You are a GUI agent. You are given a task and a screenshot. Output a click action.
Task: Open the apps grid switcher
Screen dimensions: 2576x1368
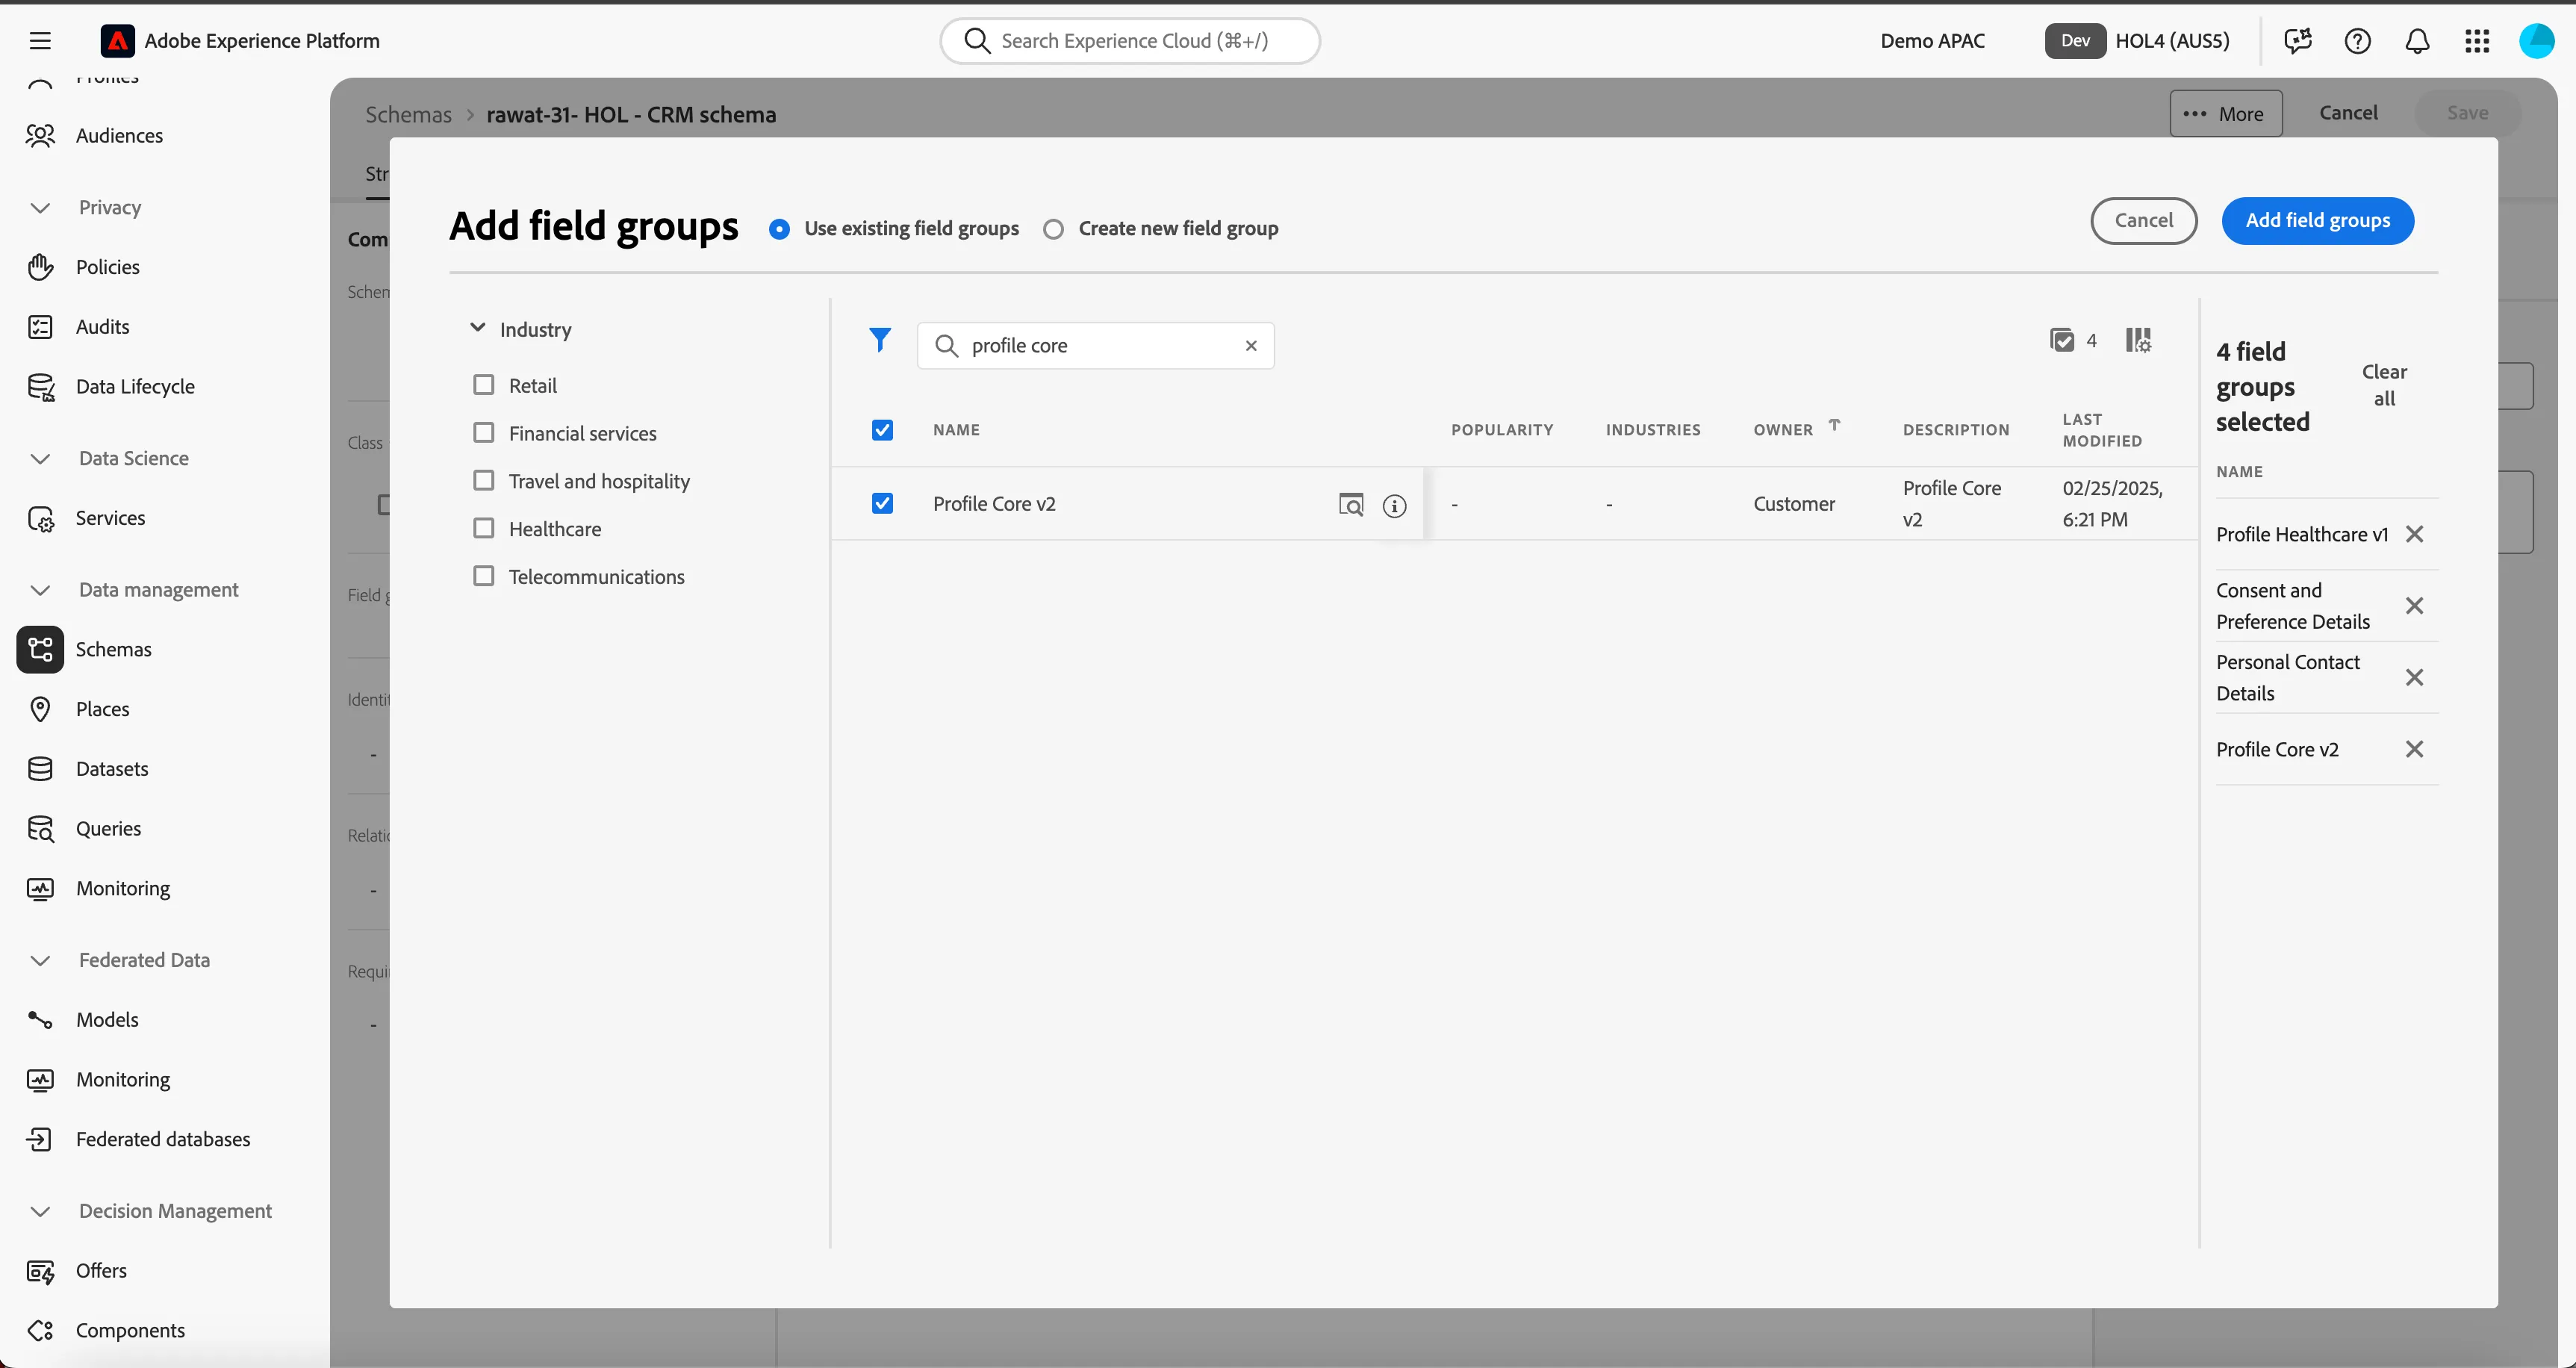coord(2477,41)
